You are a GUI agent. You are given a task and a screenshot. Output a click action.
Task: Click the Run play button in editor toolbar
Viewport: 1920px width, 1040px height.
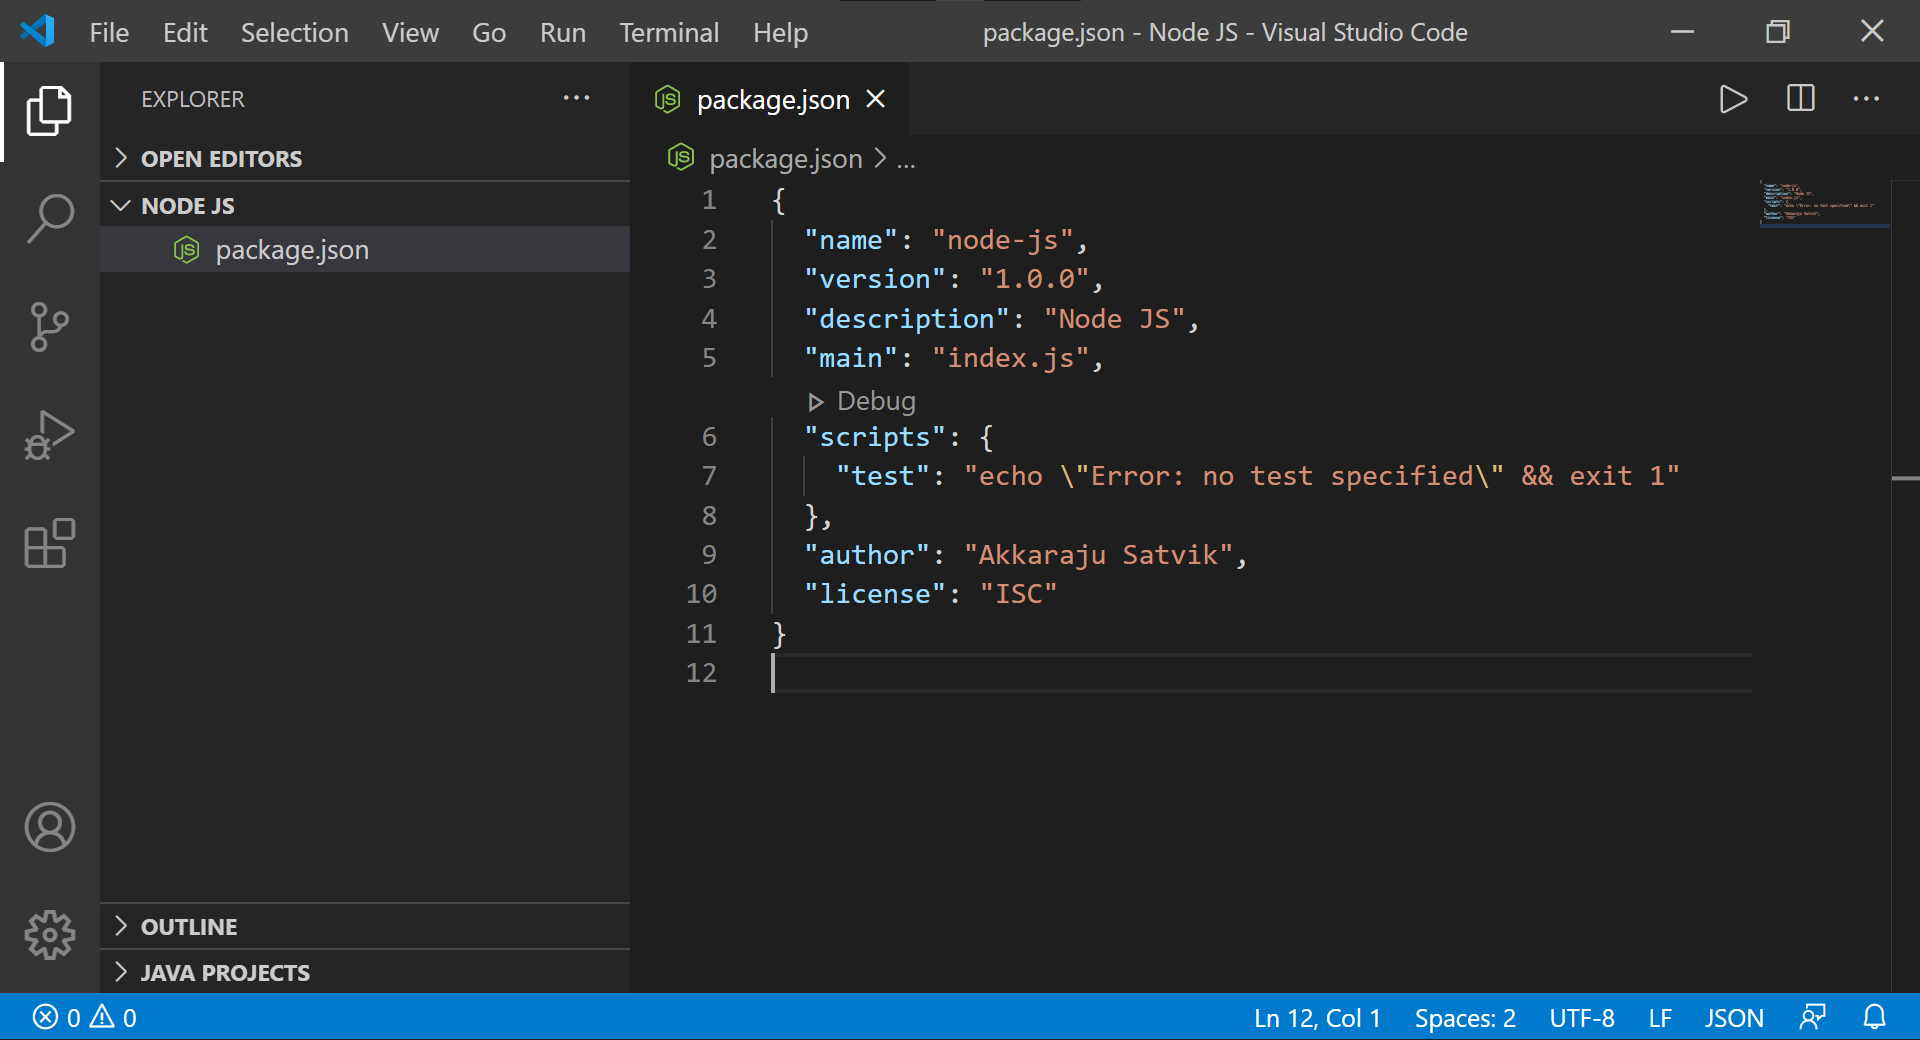[1733, 99]
